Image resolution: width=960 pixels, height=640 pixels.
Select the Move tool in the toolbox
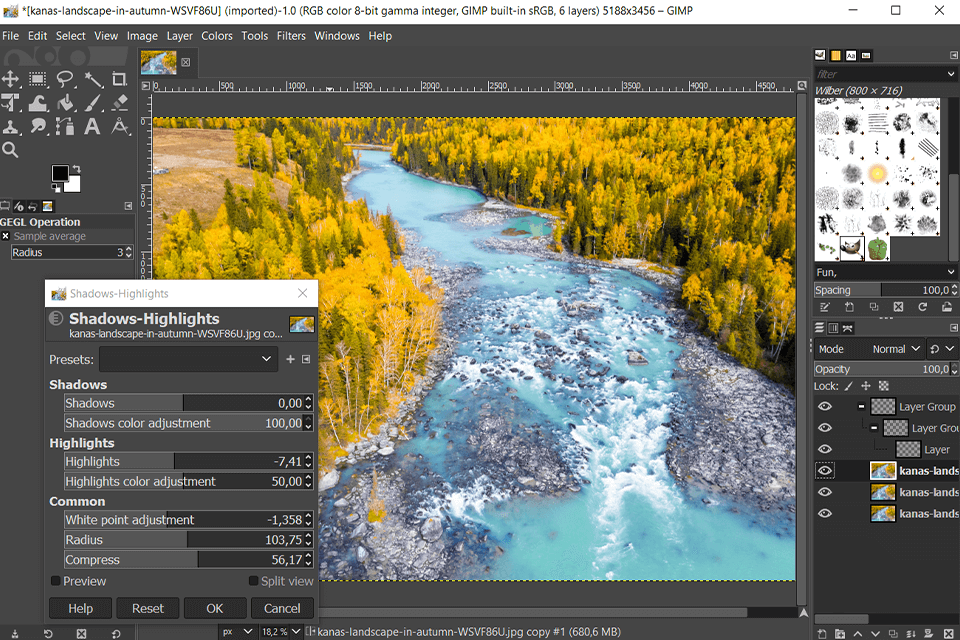point(10,79)
